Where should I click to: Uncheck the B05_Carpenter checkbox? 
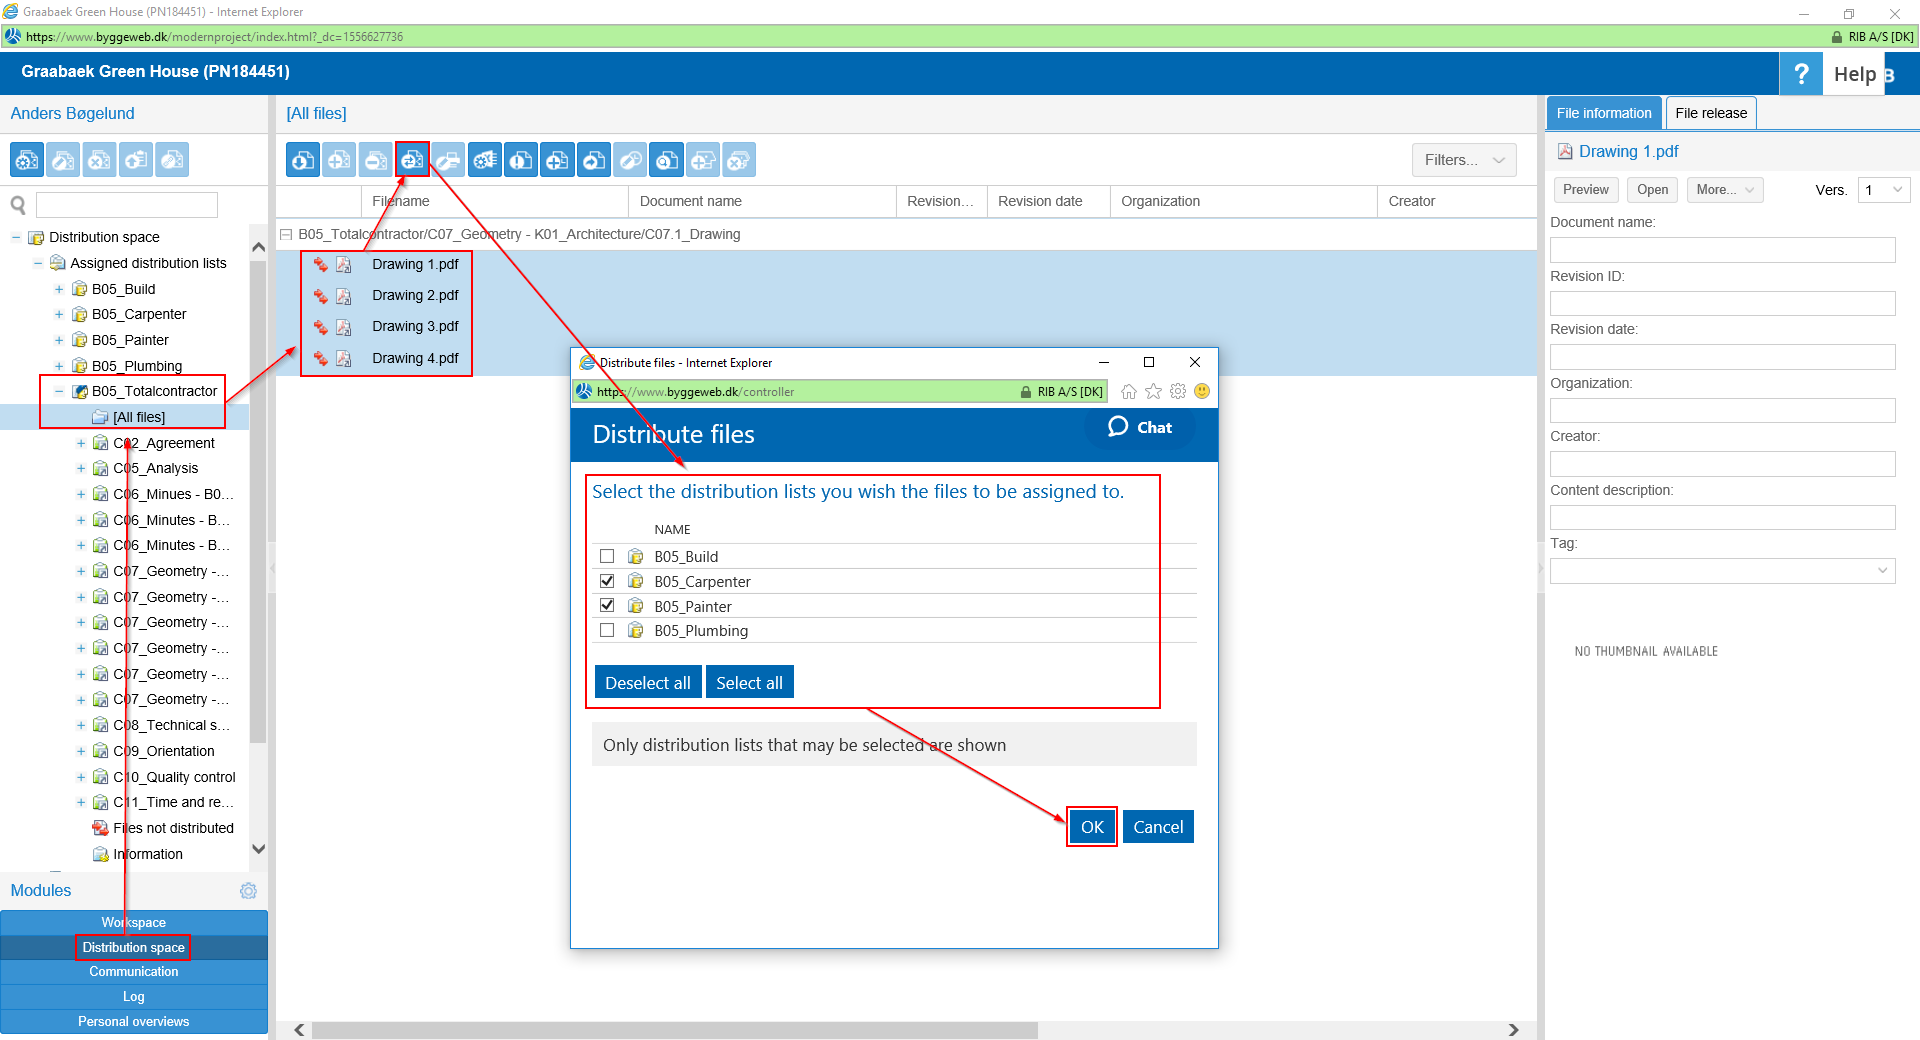pos(607,581)
